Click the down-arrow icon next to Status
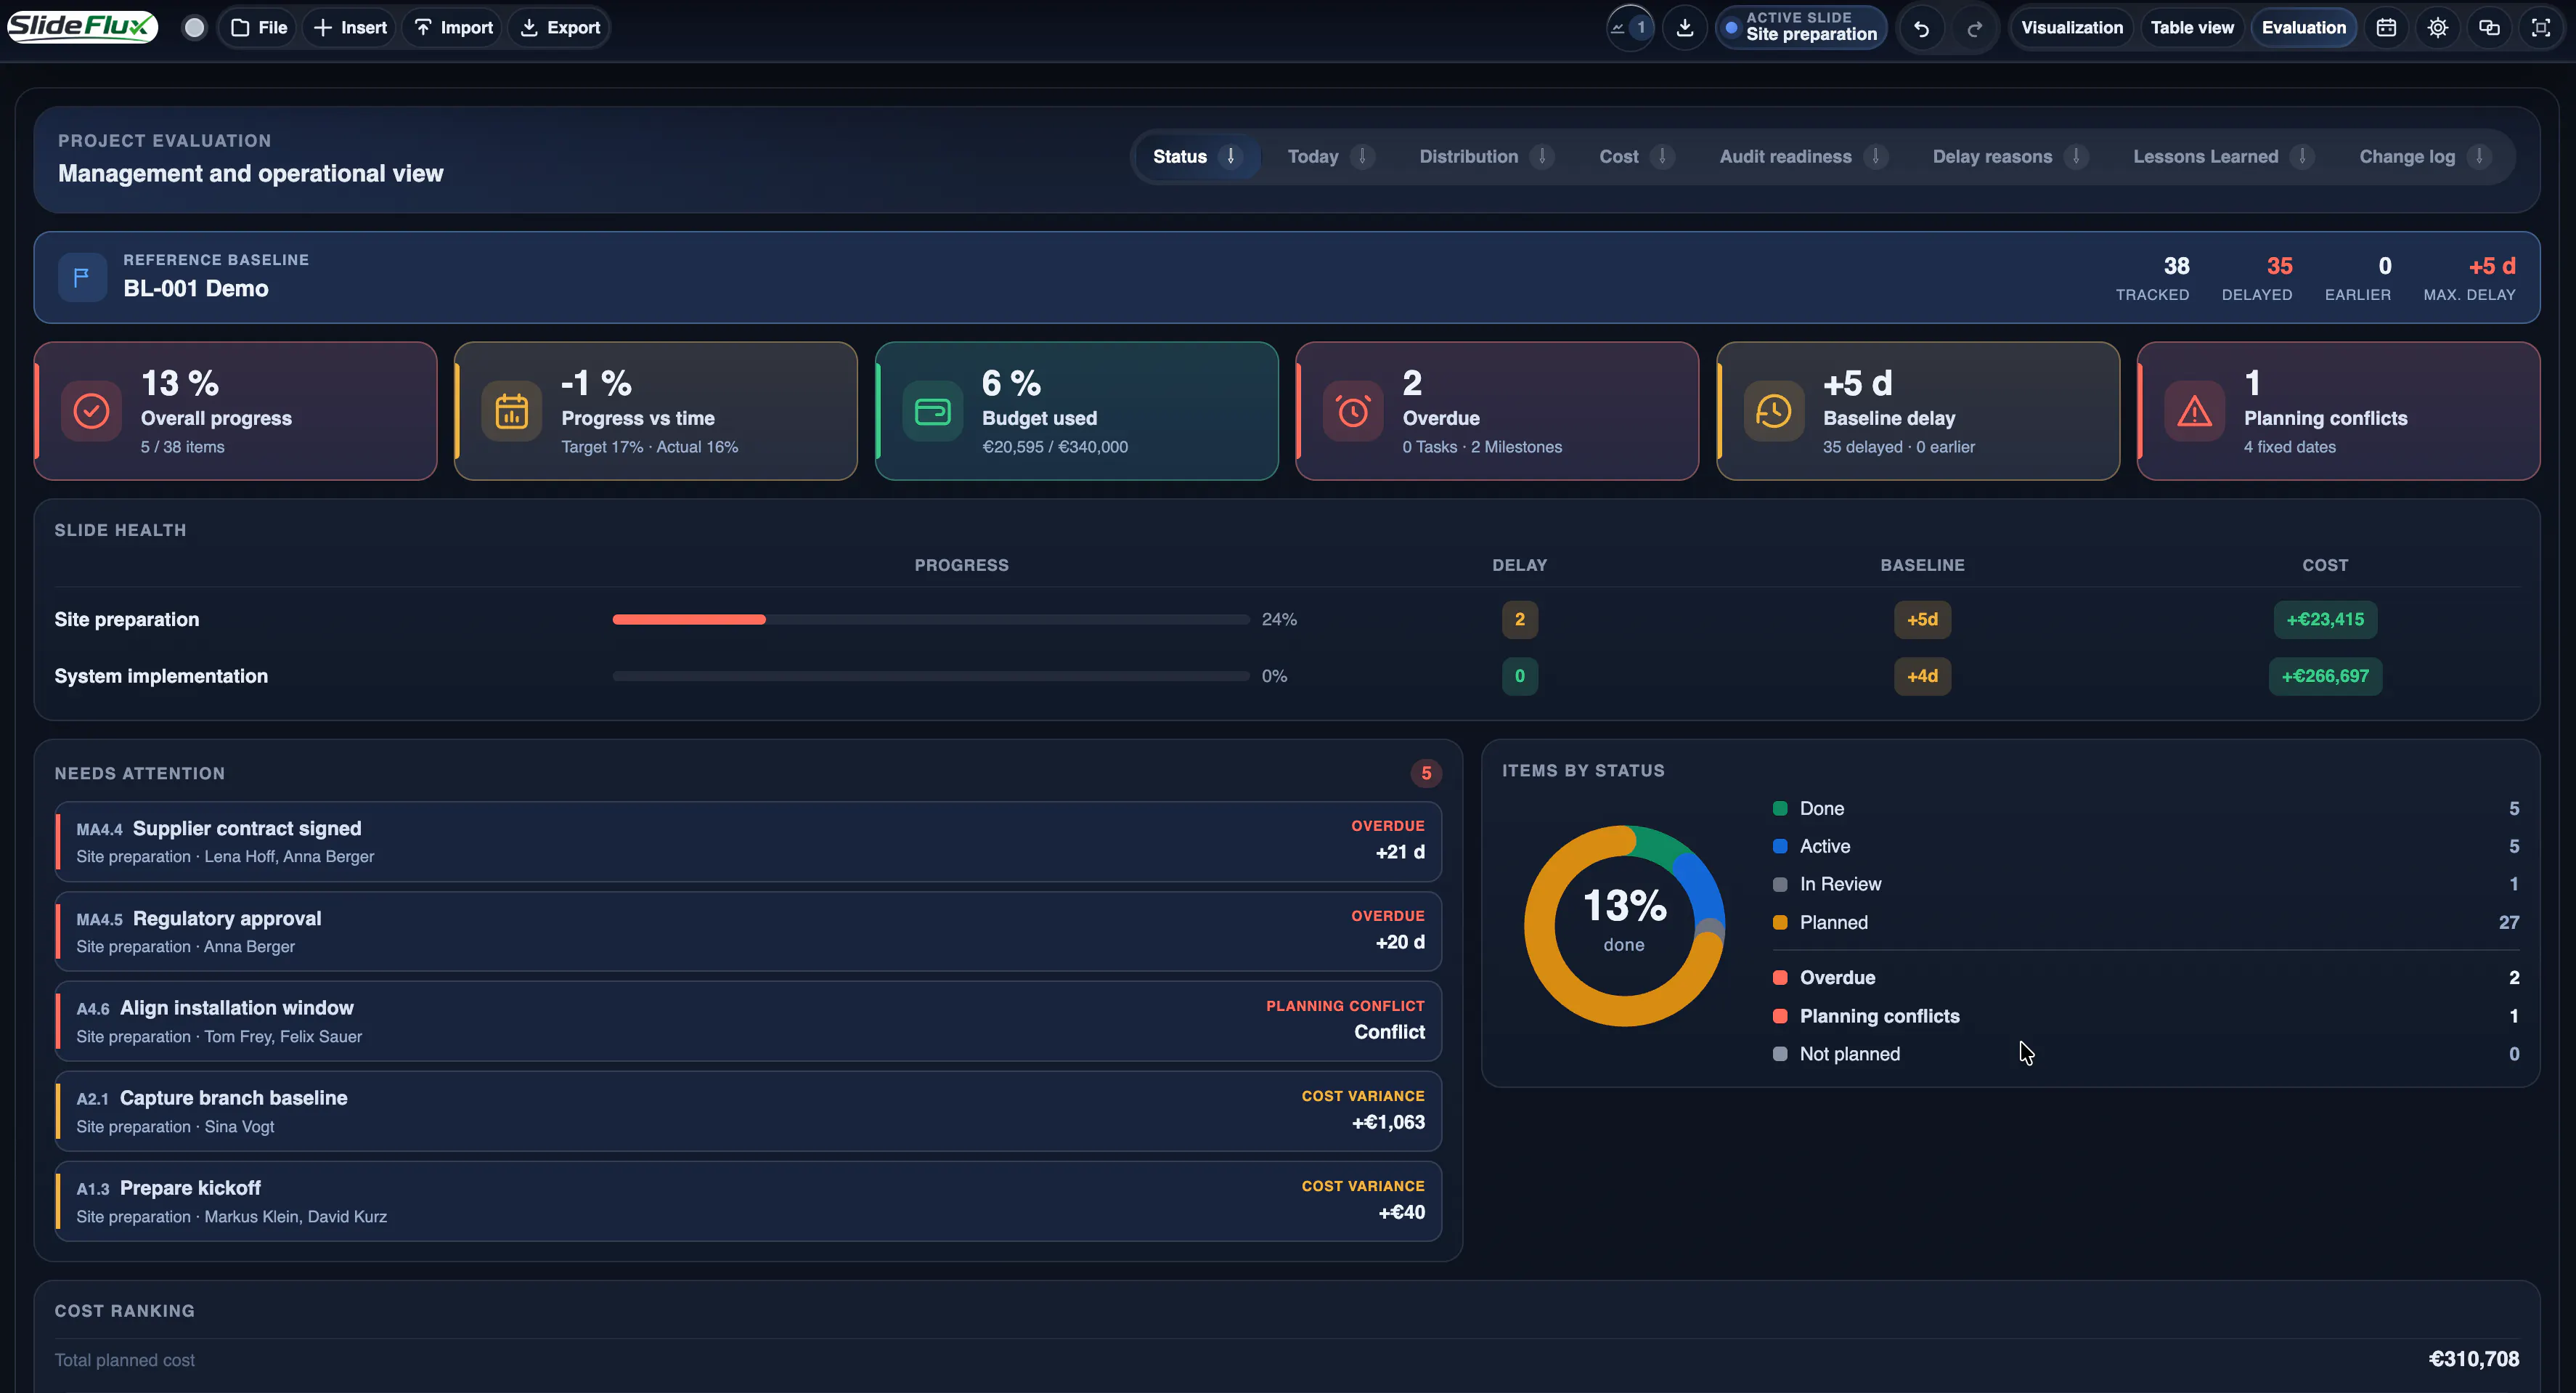The image size is (2576, 1393). tap(1231, 156)
